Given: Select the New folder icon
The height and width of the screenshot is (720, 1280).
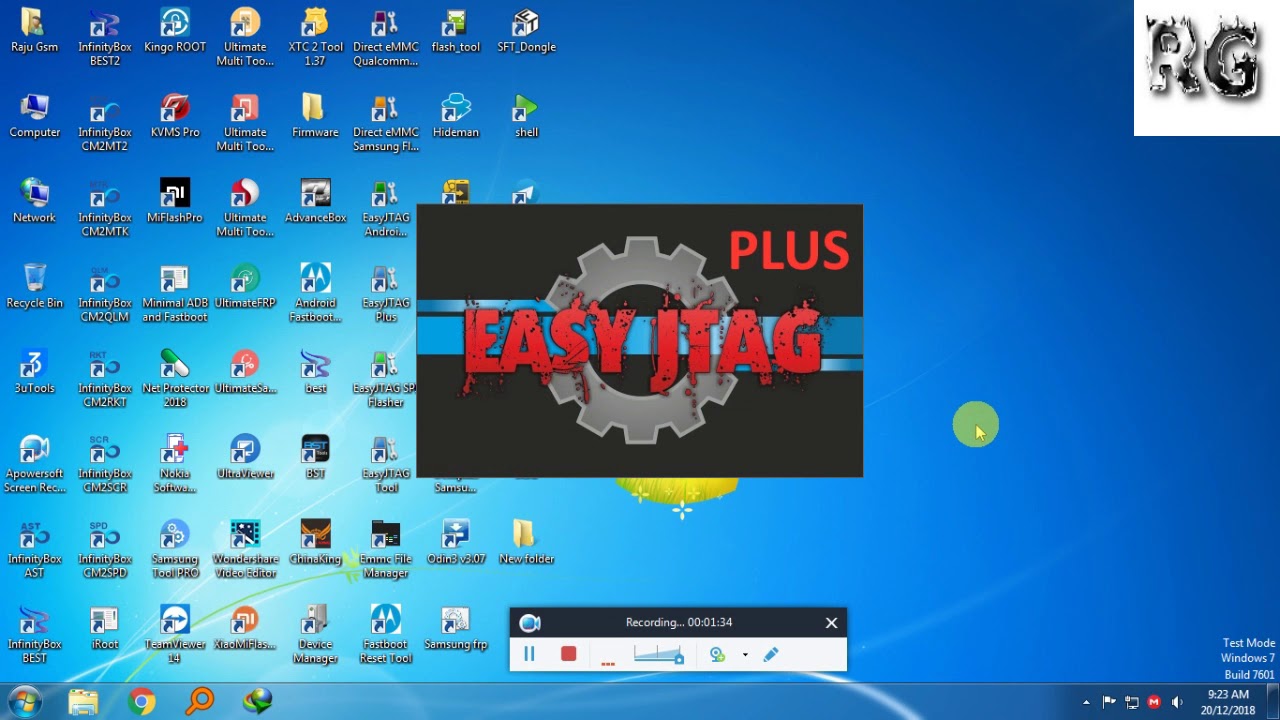Looking at the screenshot, I should 526,542.
